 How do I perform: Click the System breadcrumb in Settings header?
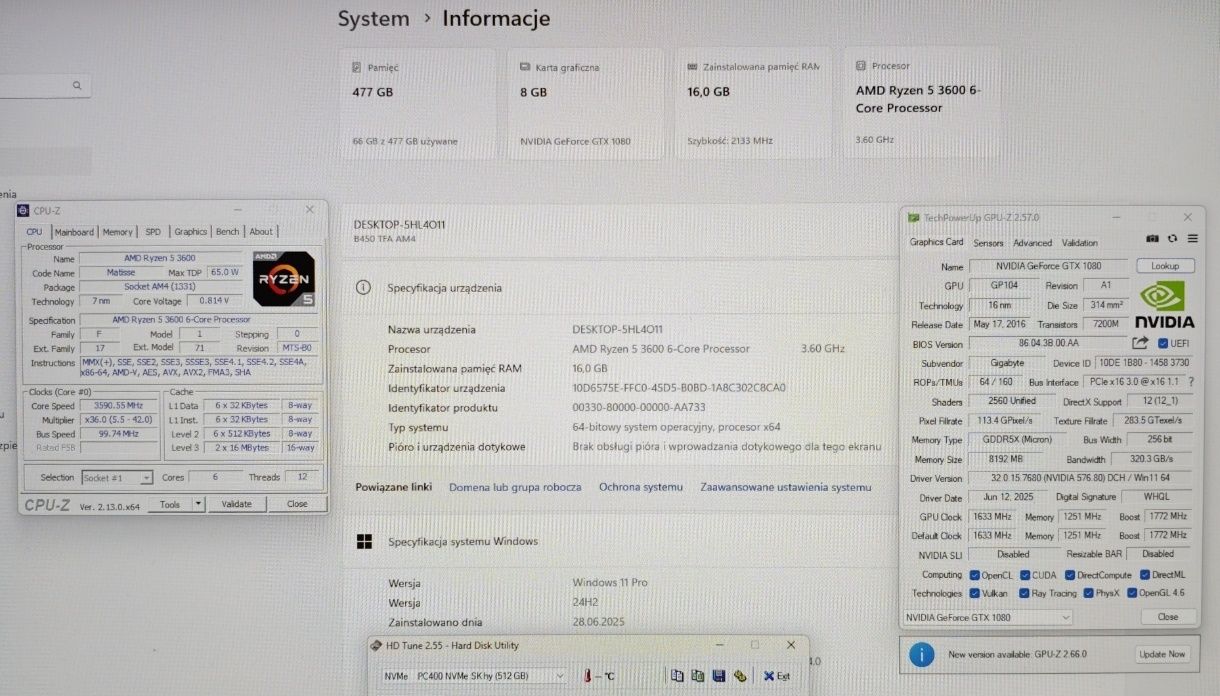point(373,19)
